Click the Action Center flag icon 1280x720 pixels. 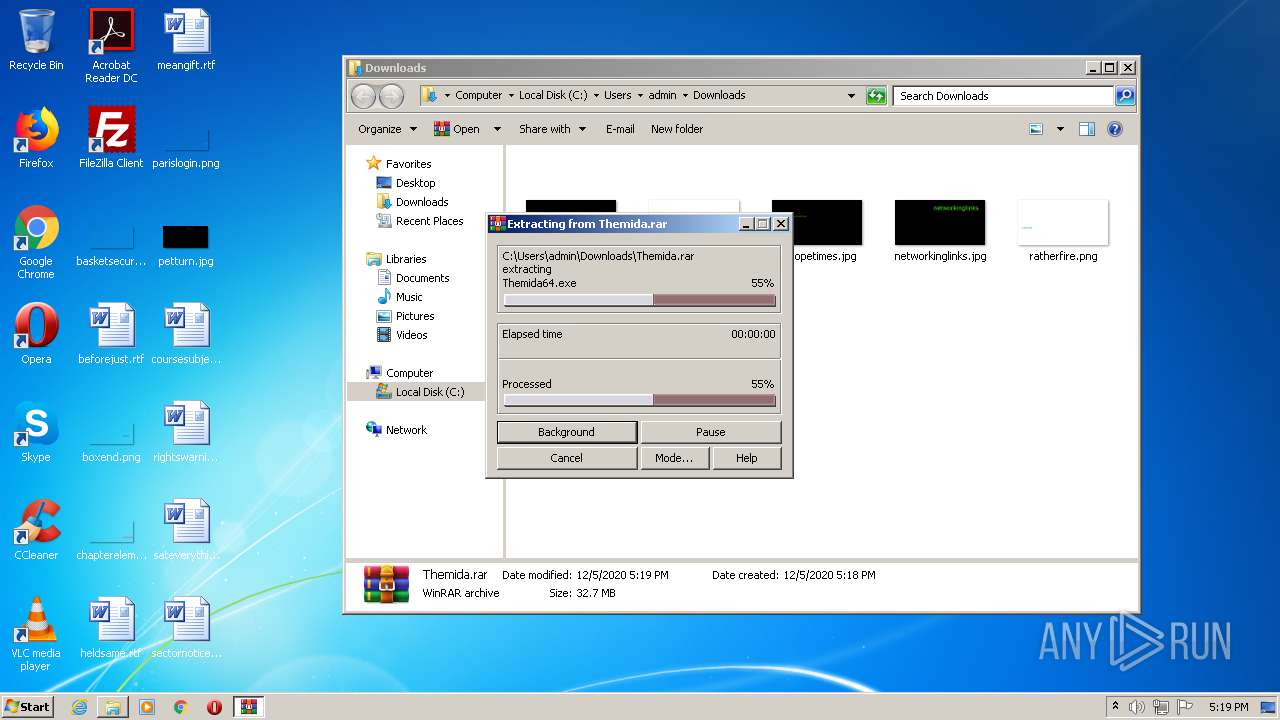point(1185,707)
